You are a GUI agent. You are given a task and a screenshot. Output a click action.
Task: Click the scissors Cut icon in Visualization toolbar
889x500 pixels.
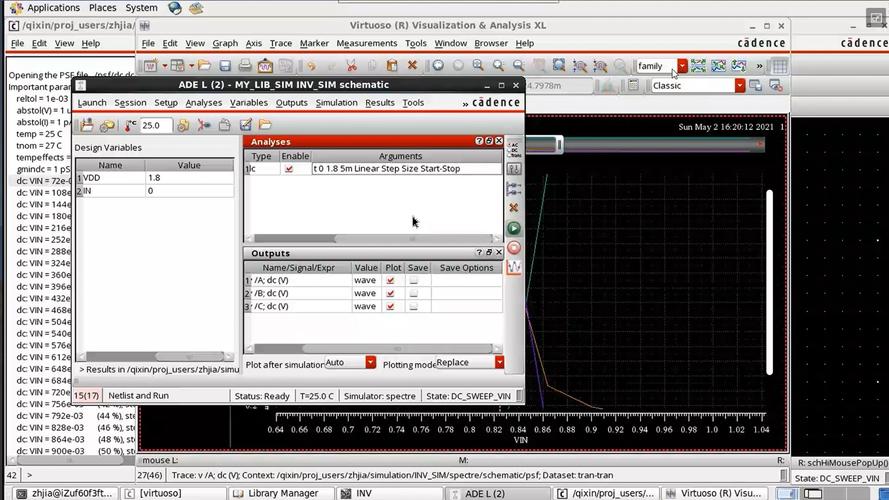(x=352, y=66)
